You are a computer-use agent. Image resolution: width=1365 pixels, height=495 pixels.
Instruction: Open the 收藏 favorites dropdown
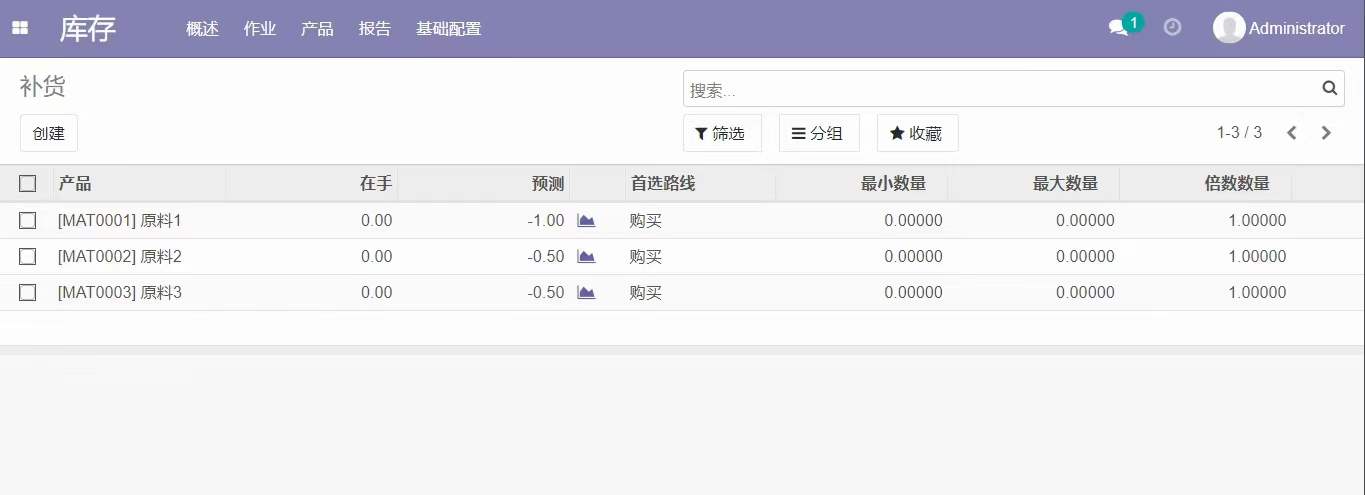point(917,133)
